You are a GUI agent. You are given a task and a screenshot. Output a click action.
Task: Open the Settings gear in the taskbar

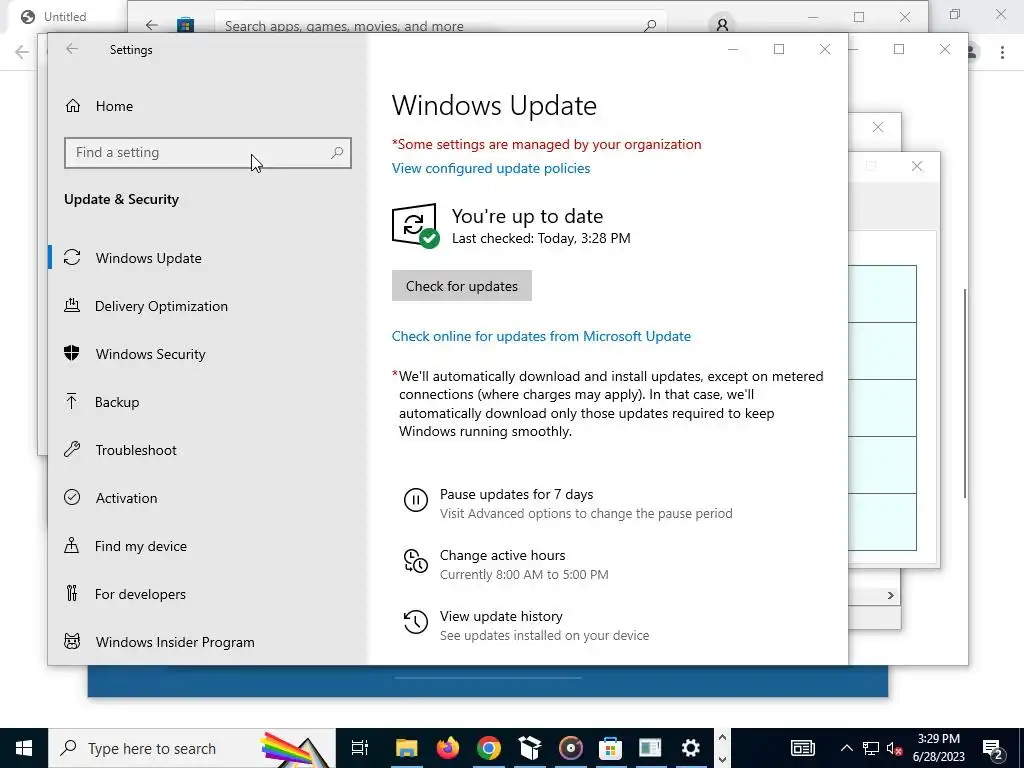690,748
